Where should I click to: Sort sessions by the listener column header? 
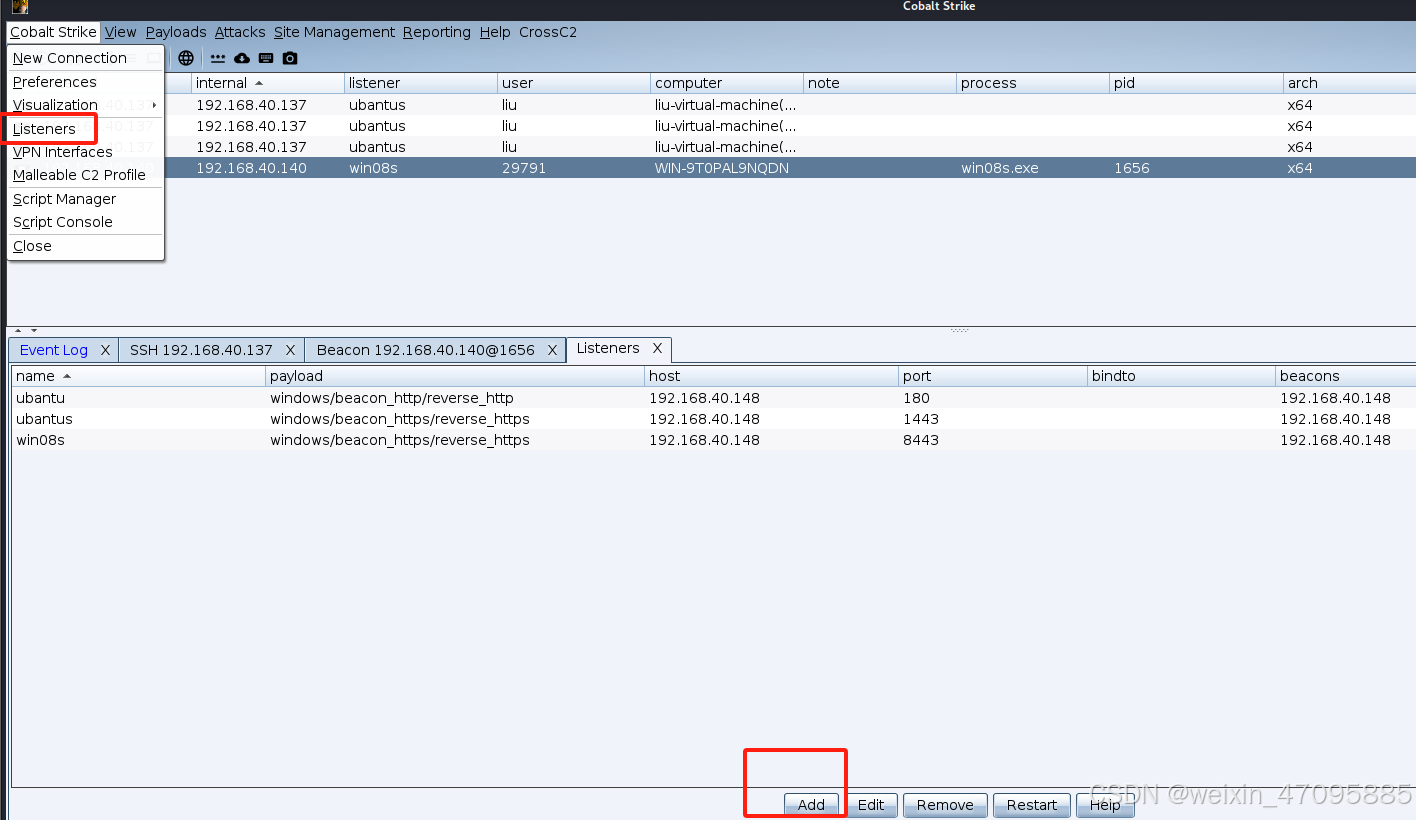point(420,83)
